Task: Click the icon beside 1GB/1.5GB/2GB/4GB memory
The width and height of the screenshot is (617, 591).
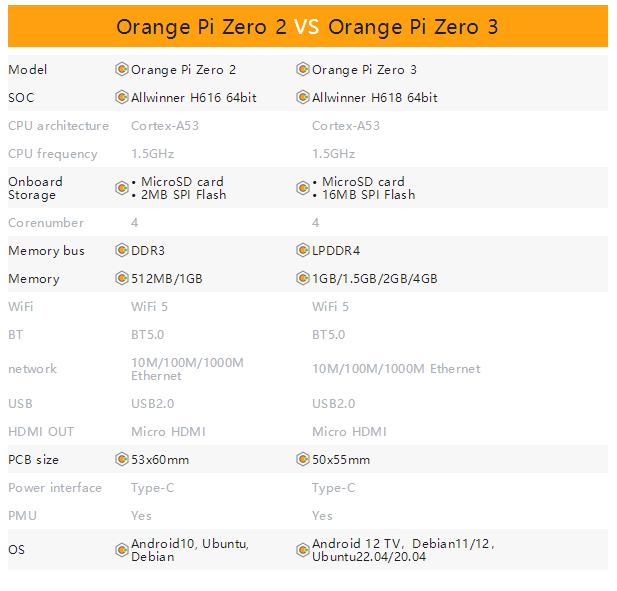Action: coord(303,278)
